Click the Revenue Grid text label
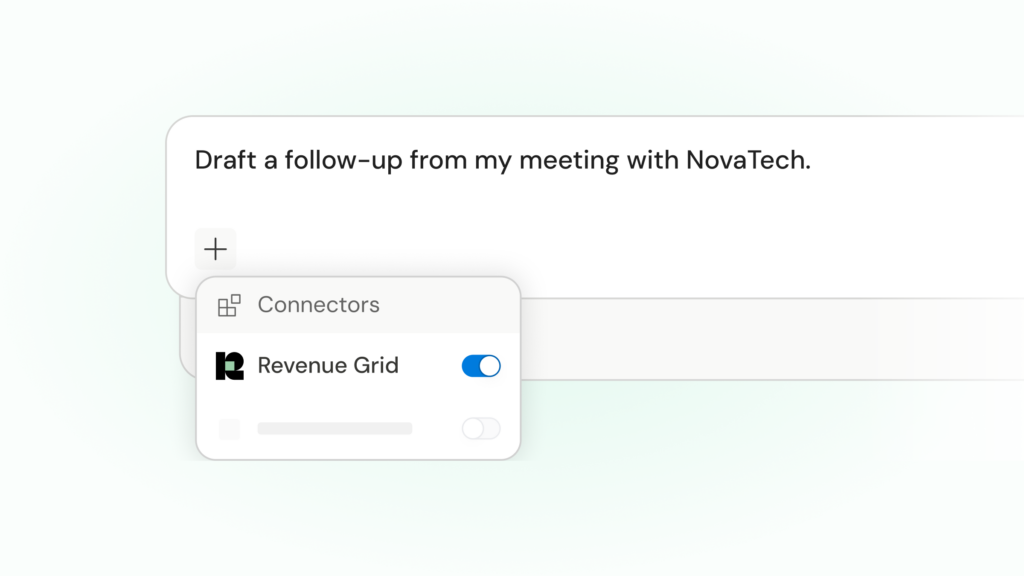1024x576 pixels. [328, 365]
